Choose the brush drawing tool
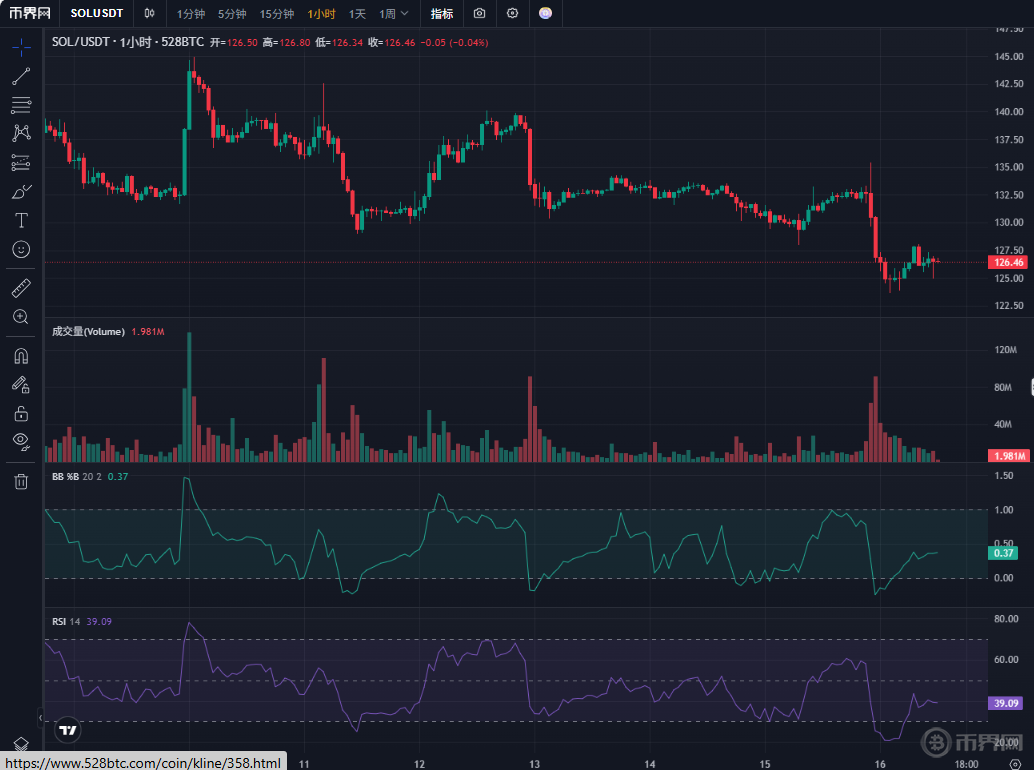The height and width of the screenshot is (770, 1034). click(21, 191)
